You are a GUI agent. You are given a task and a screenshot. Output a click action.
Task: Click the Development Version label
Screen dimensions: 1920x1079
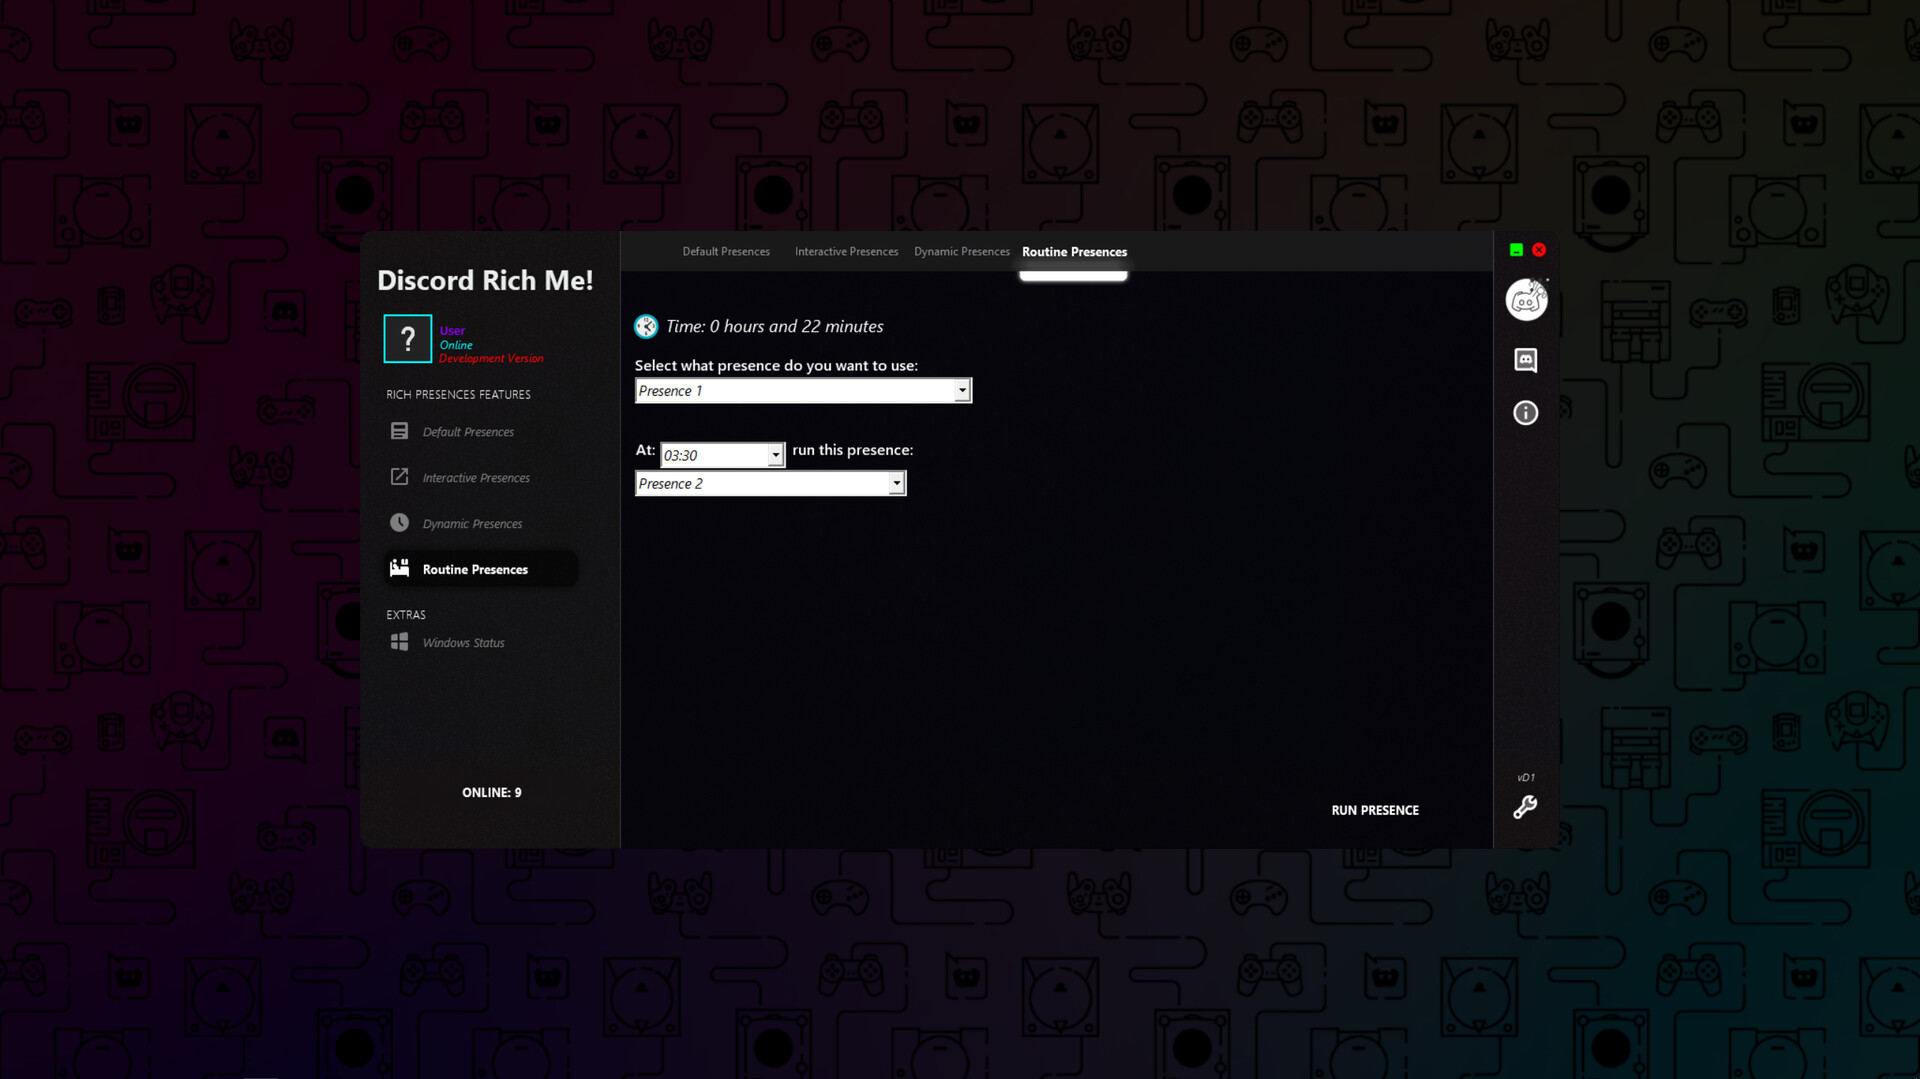tap(492, 358)
